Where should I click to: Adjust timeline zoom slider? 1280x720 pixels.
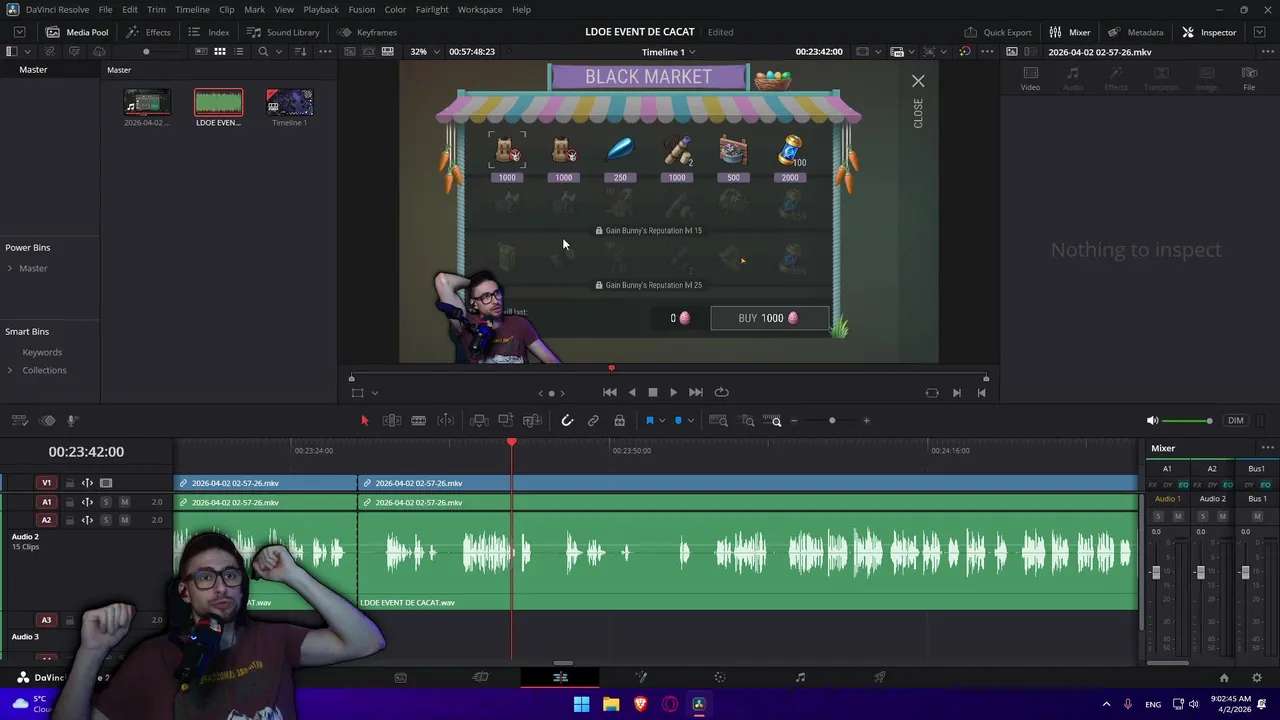(832, 421)
